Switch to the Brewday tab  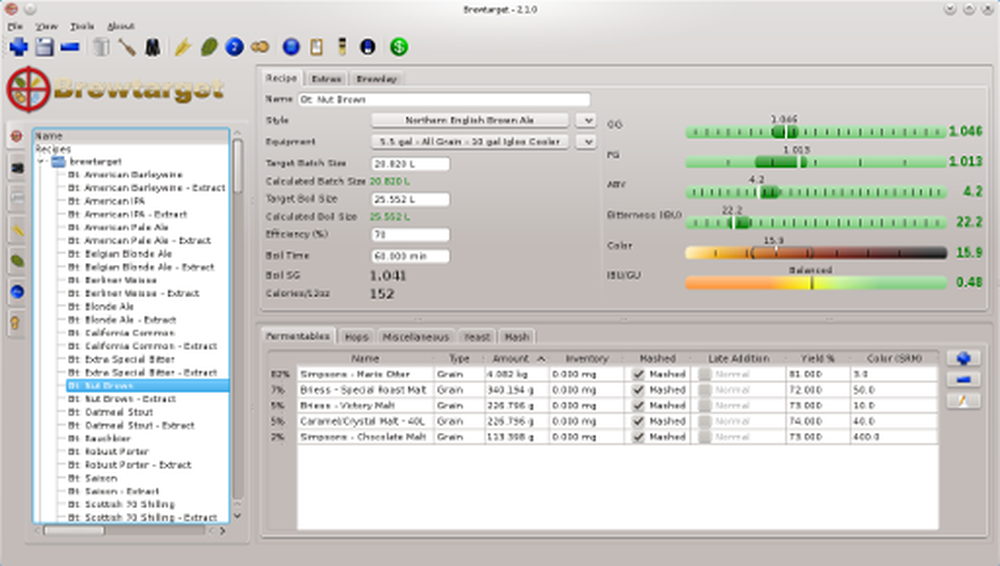(376, 78)
